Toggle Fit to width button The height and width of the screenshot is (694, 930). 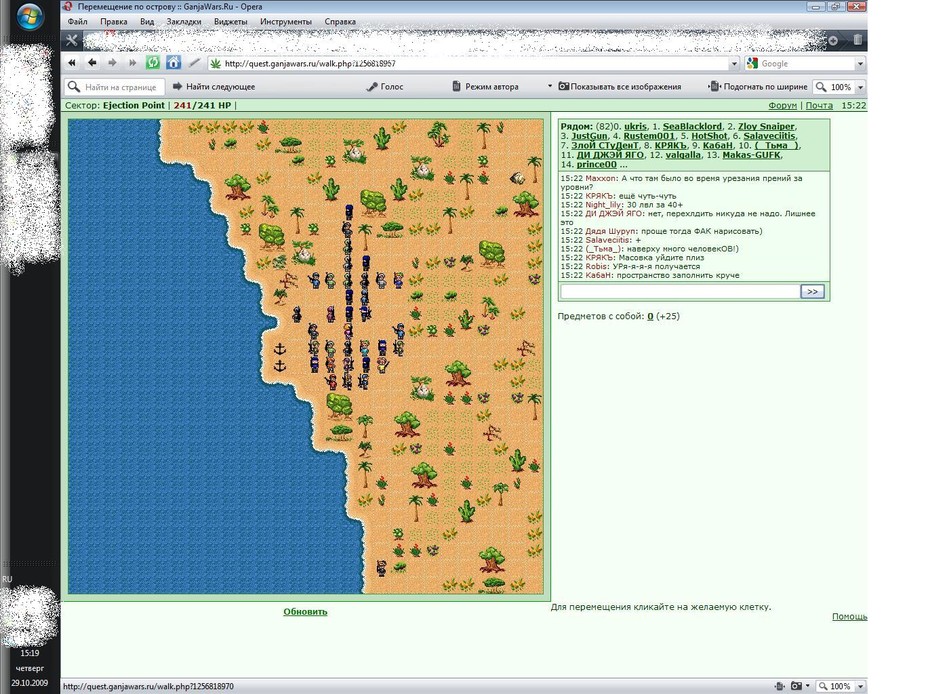(758, 87)
